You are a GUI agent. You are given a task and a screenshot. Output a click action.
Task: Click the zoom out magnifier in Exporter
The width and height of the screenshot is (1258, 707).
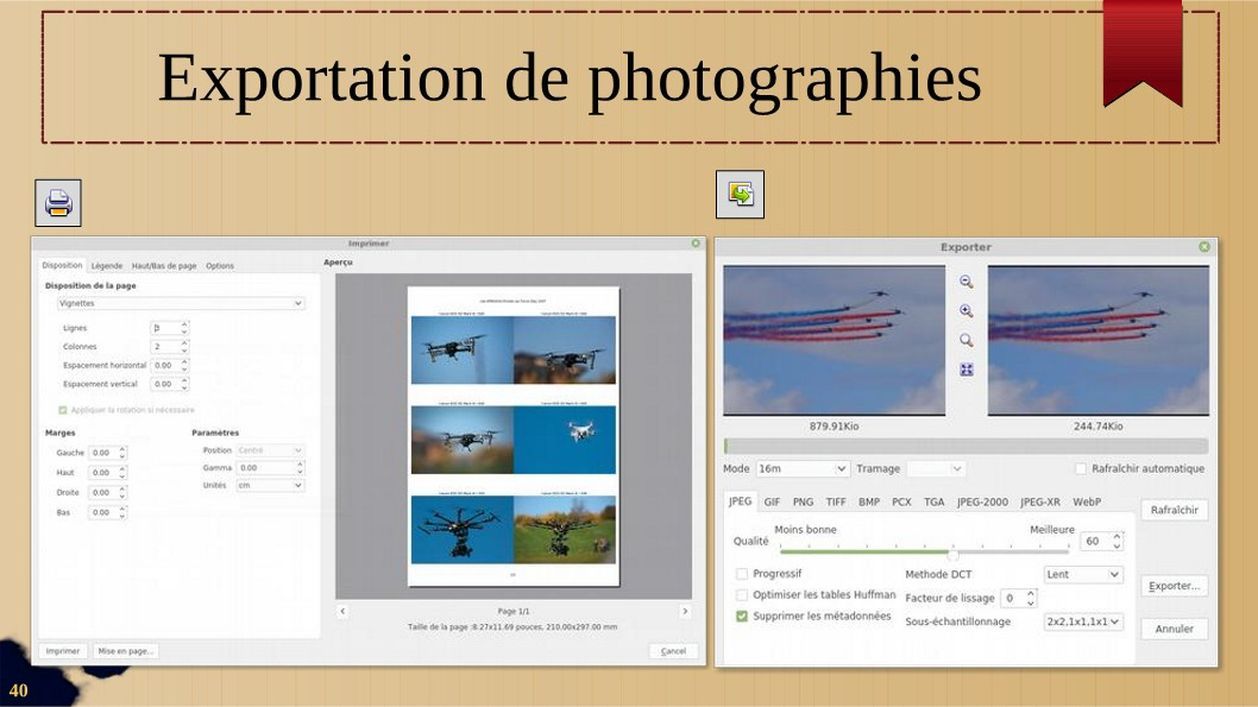coord(966,282)
